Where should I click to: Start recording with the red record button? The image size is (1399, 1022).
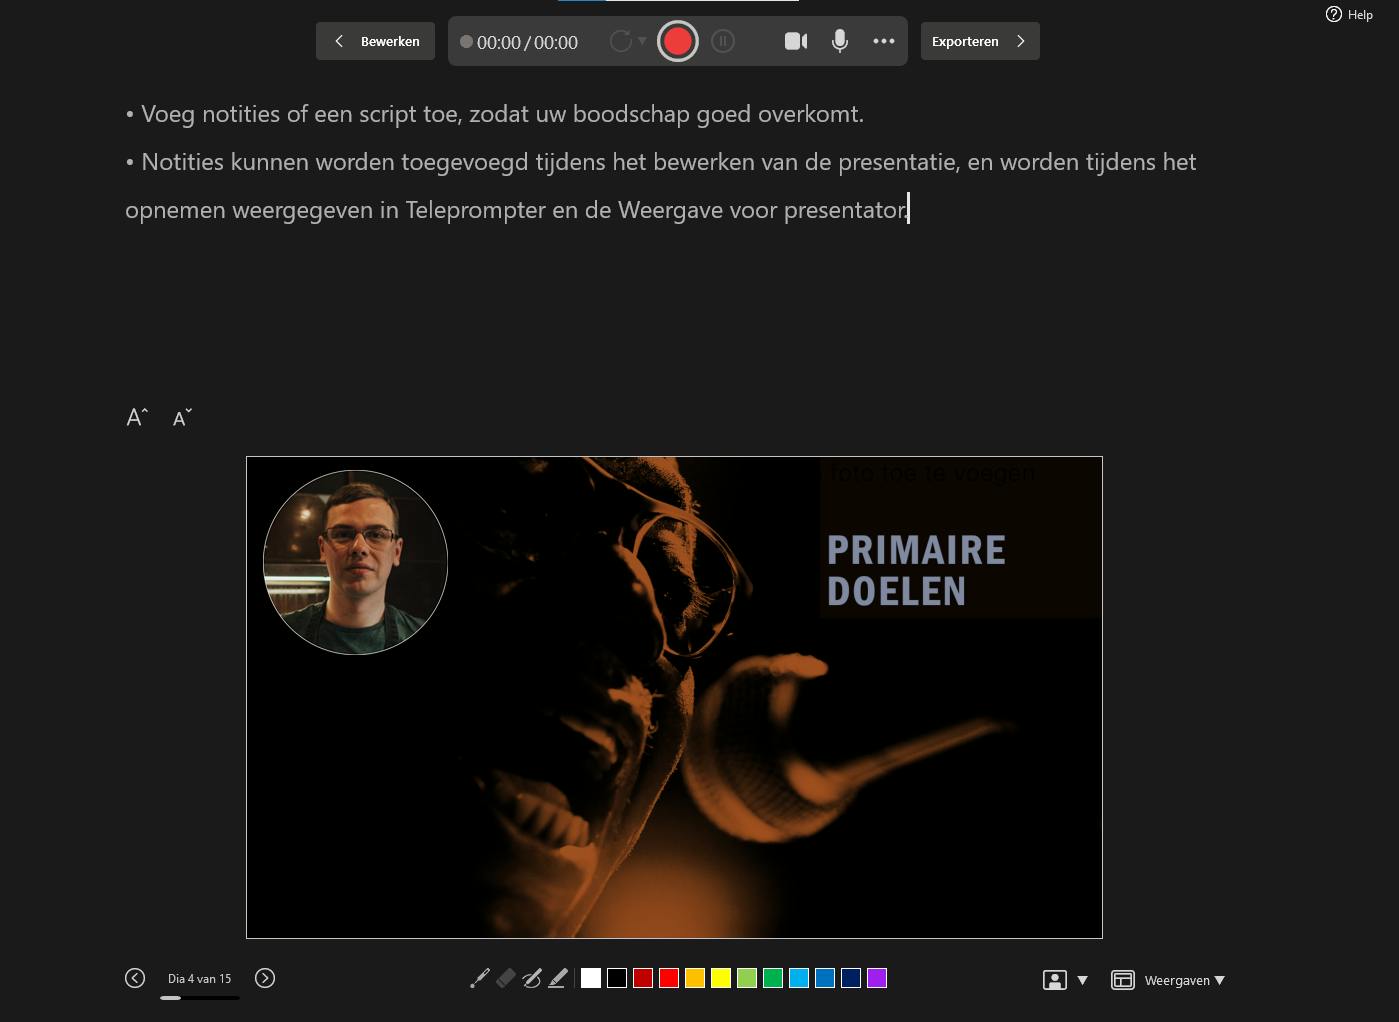(677, 41)
